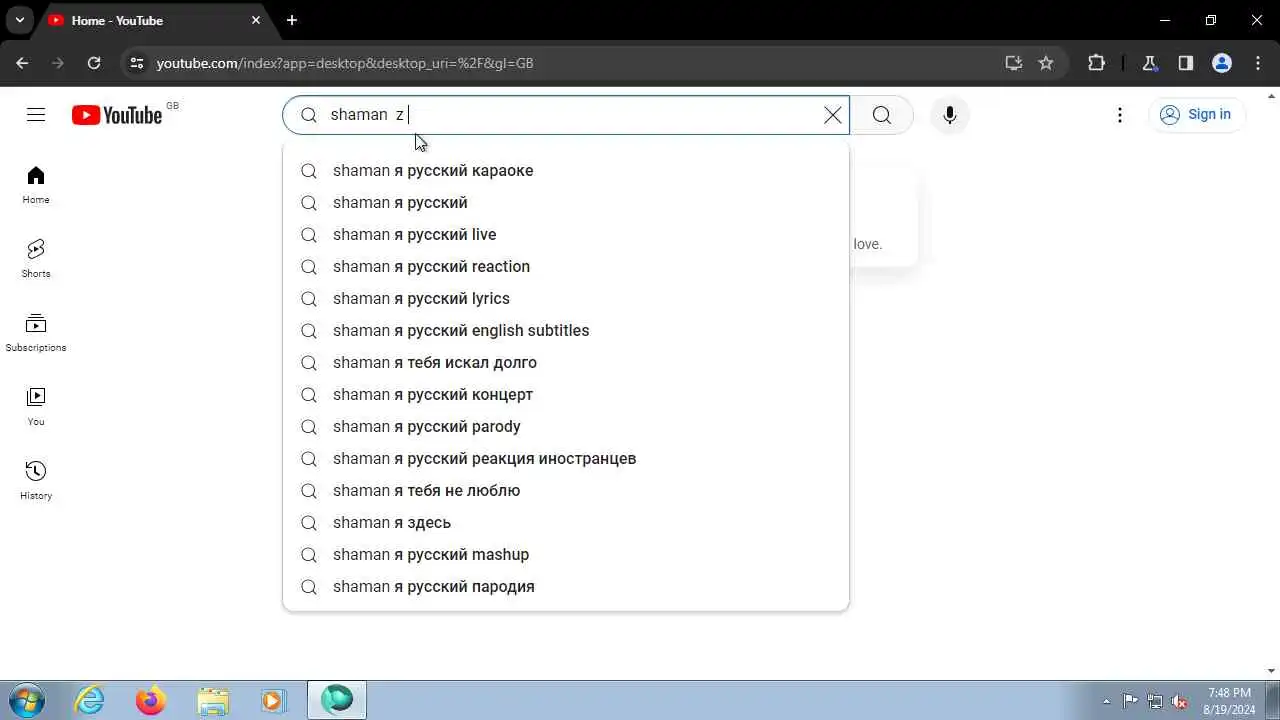Open the Chrome three-dot menu
The width and height of the screenshot is (1280, 720).
pyautogui.click(x=1258, y=63)
